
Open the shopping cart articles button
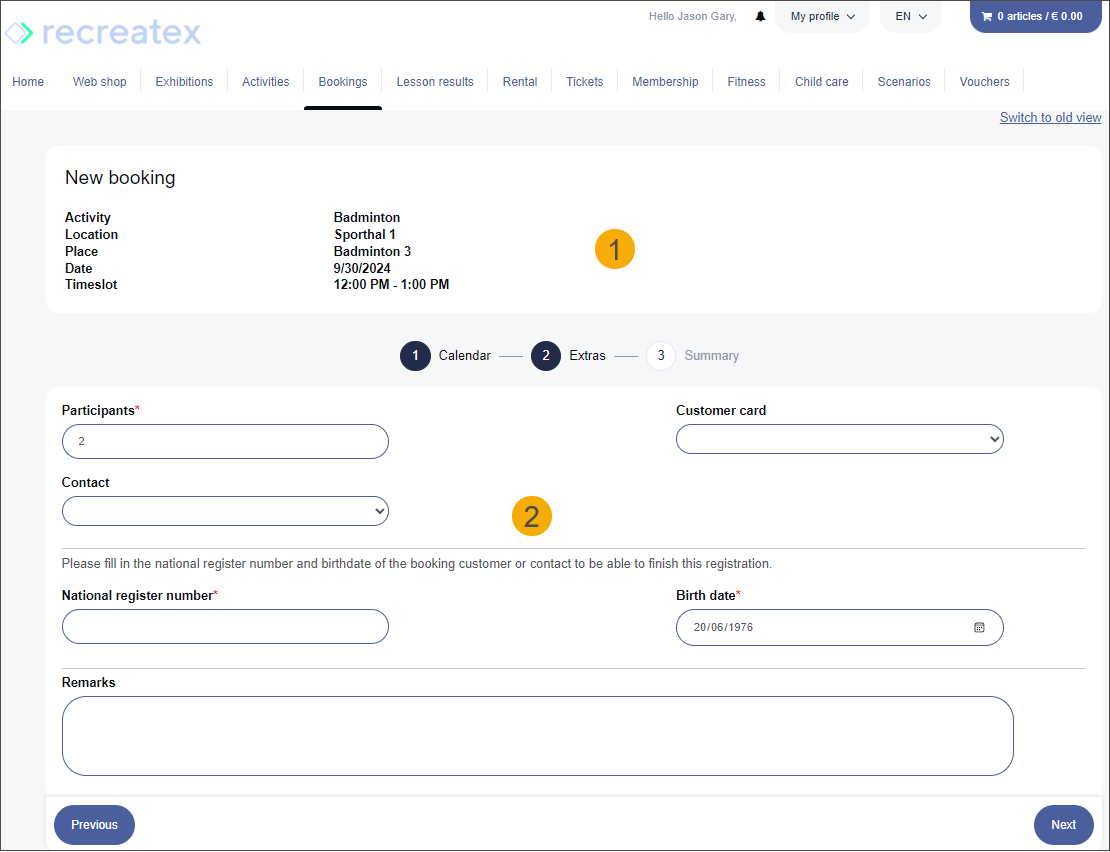(x=1035, y=17)
